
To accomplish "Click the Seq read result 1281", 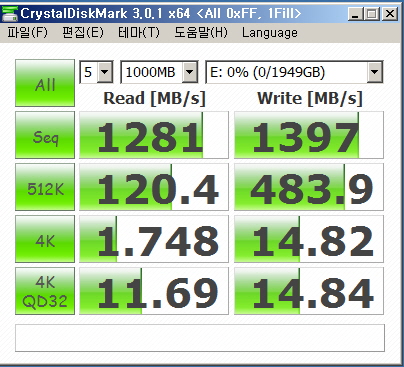I will [x=154, y=135].
